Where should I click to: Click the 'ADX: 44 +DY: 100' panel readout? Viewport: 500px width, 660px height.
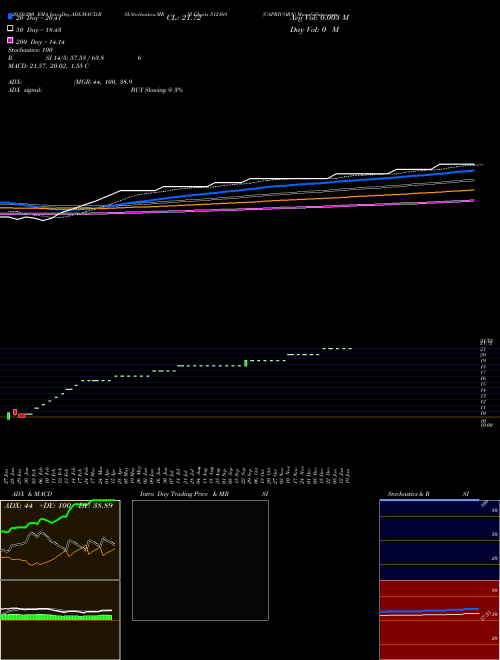click(x=37, y=505)
